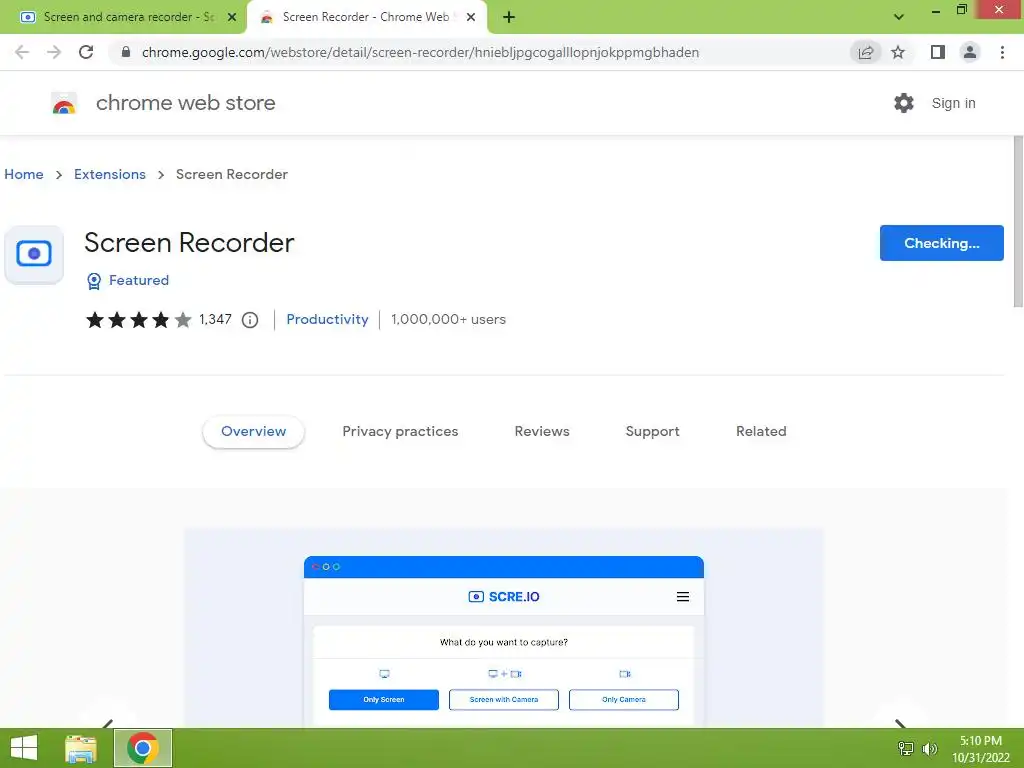Click the browser back arrow
1024x768 pixels.
(x=22, y=52)
